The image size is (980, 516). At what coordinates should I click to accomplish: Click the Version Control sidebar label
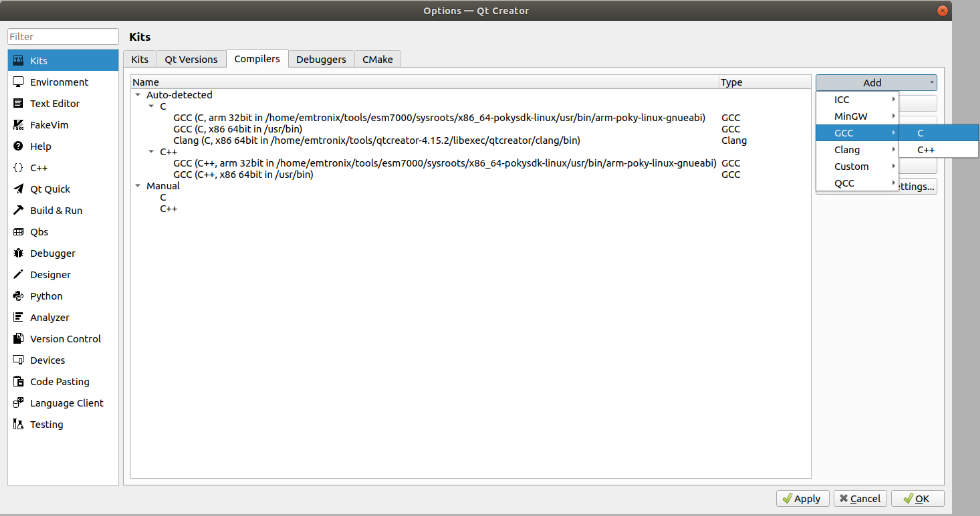[x=66, y=339]
